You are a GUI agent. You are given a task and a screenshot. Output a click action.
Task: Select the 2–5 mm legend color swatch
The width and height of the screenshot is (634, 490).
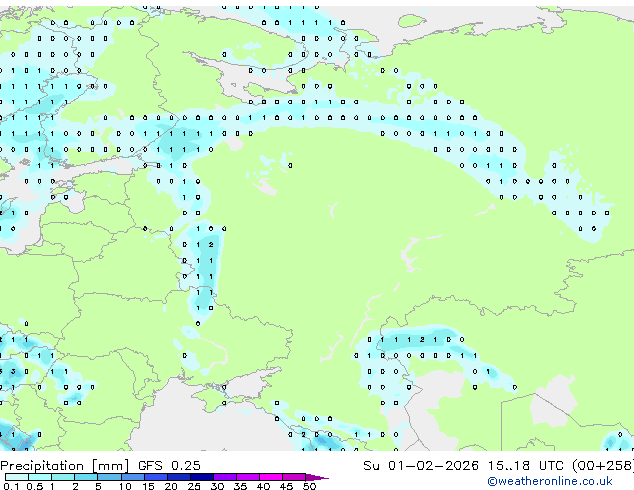[x=86, y=477]
